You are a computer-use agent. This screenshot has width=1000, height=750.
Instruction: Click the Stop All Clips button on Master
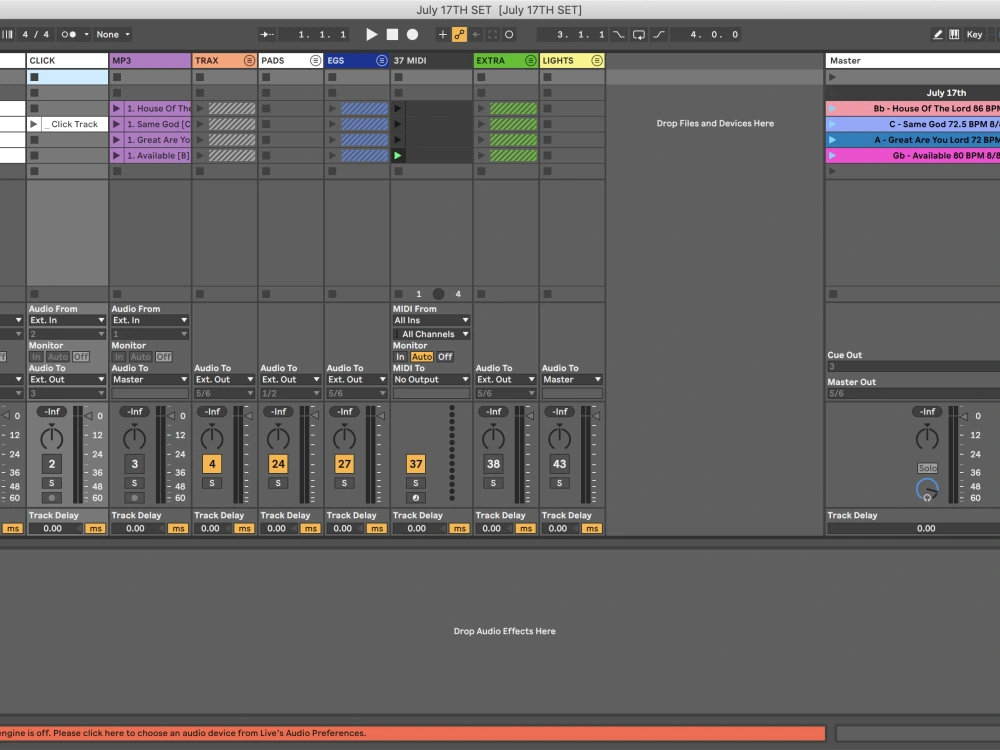click(833, 294)
